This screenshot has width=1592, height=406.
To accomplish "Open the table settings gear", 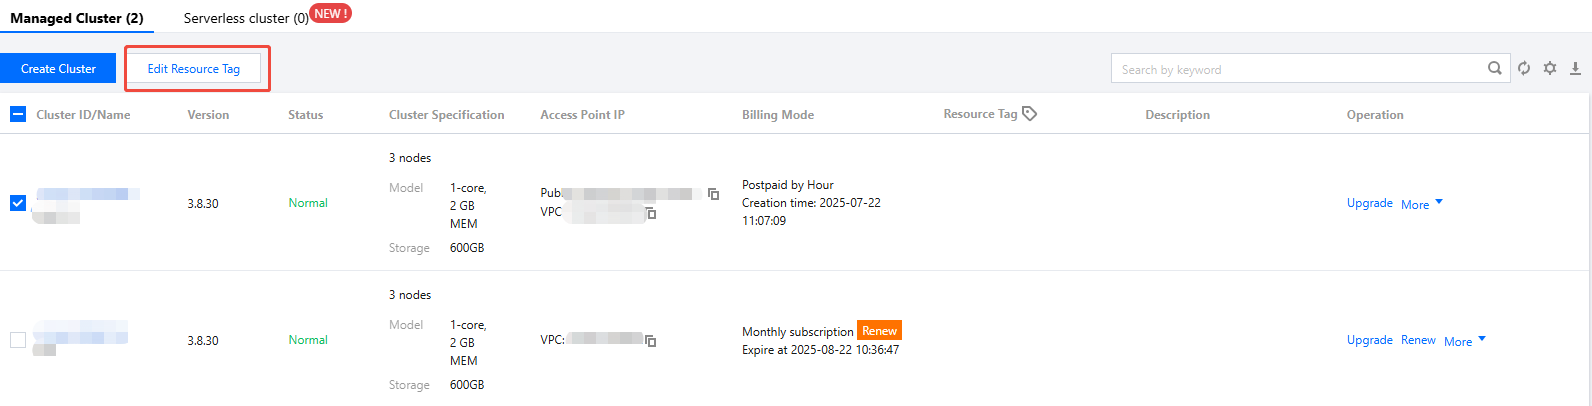I will [1550, 68].
